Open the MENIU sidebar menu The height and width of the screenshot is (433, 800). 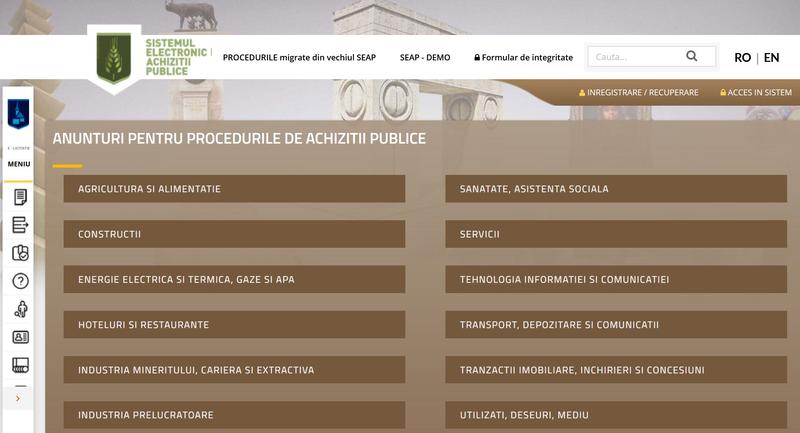pos(19,164)
